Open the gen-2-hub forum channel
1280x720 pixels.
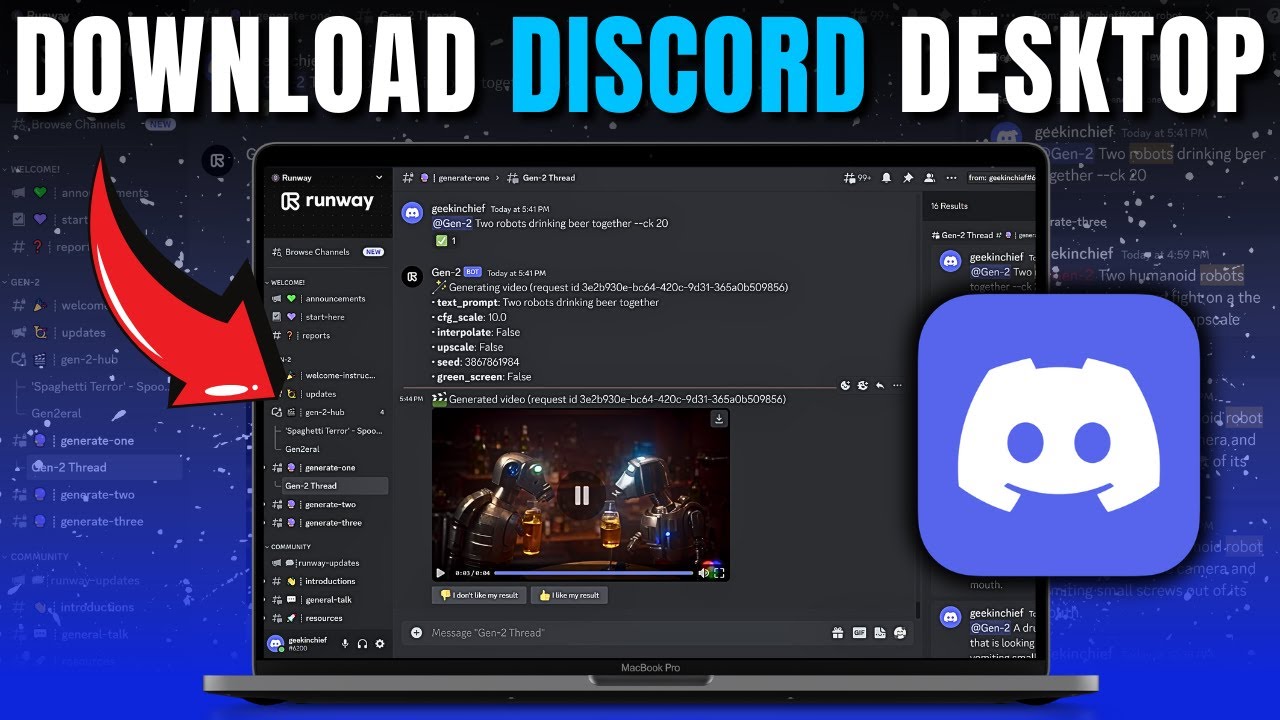click(x=328, y=412)
